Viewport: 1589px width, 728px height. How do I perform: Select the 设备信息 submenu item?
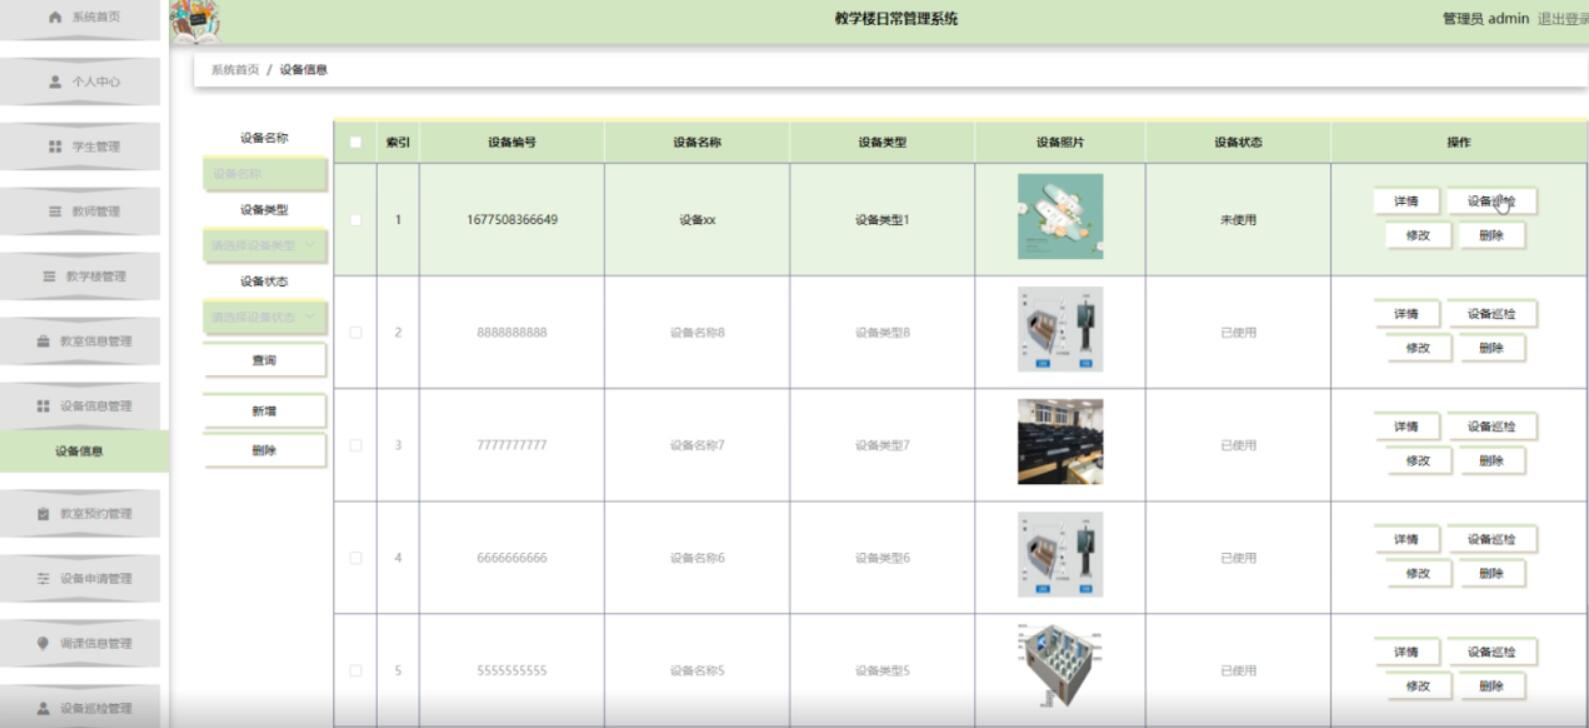84,451
